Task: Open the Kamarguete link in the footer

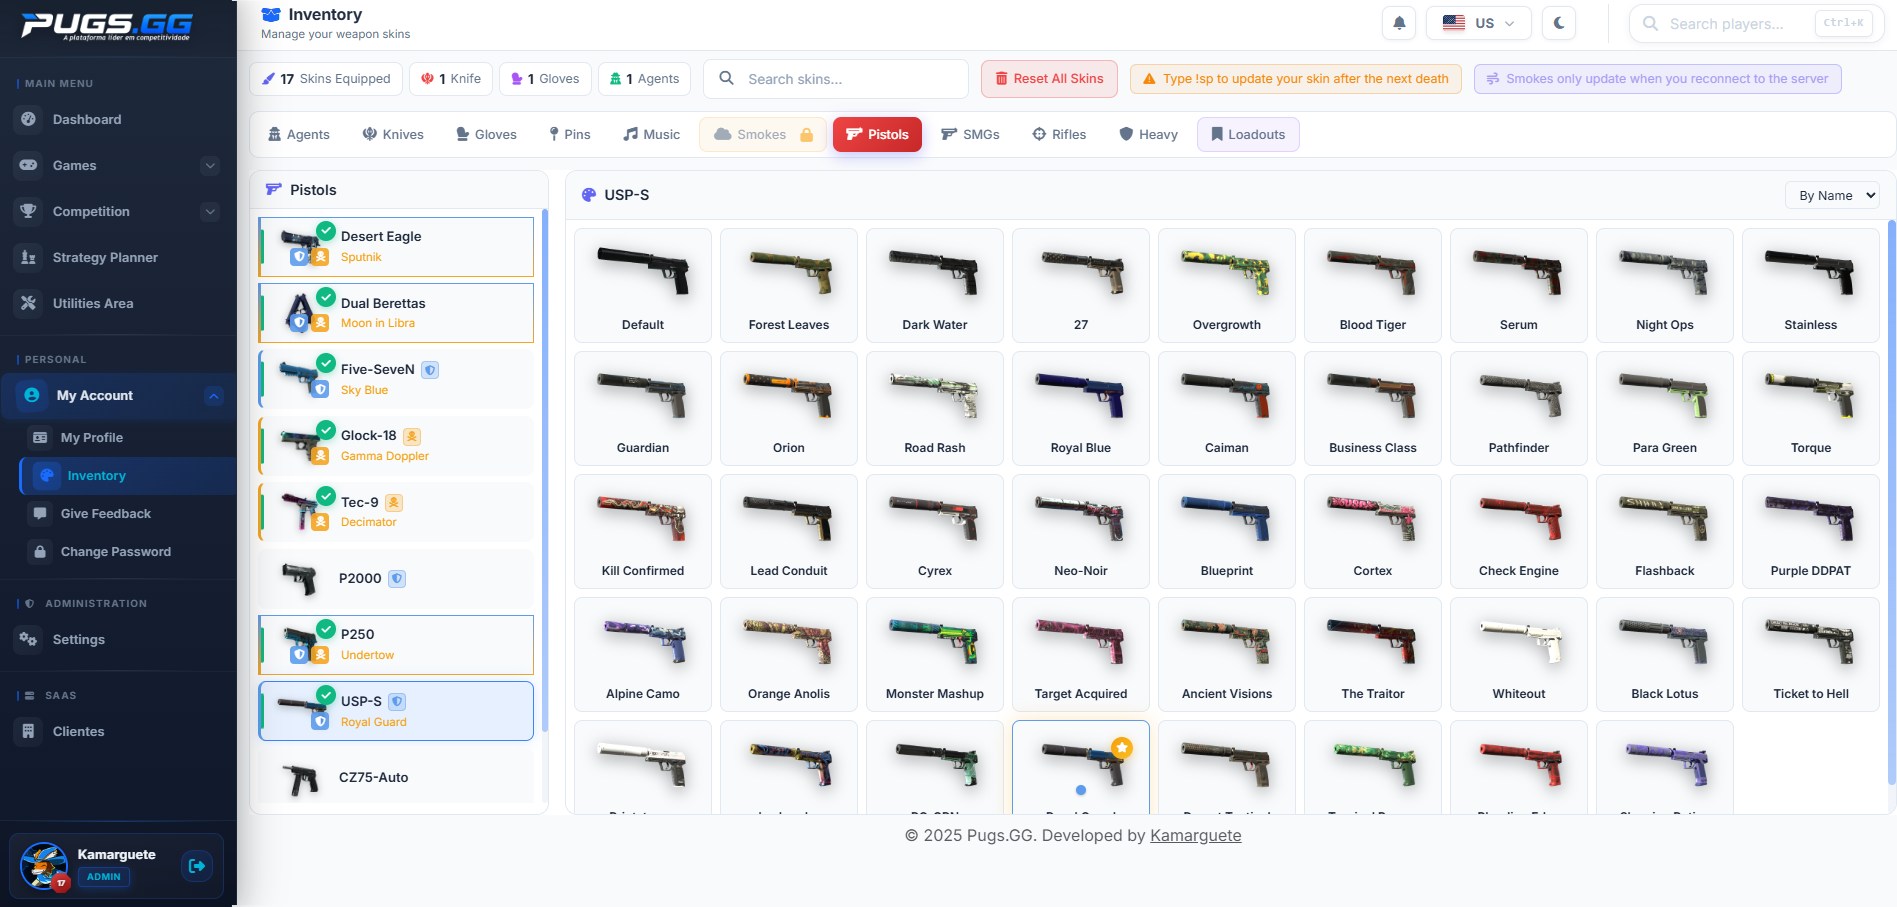Action: pyautogui.click(x=1195, y=835)
